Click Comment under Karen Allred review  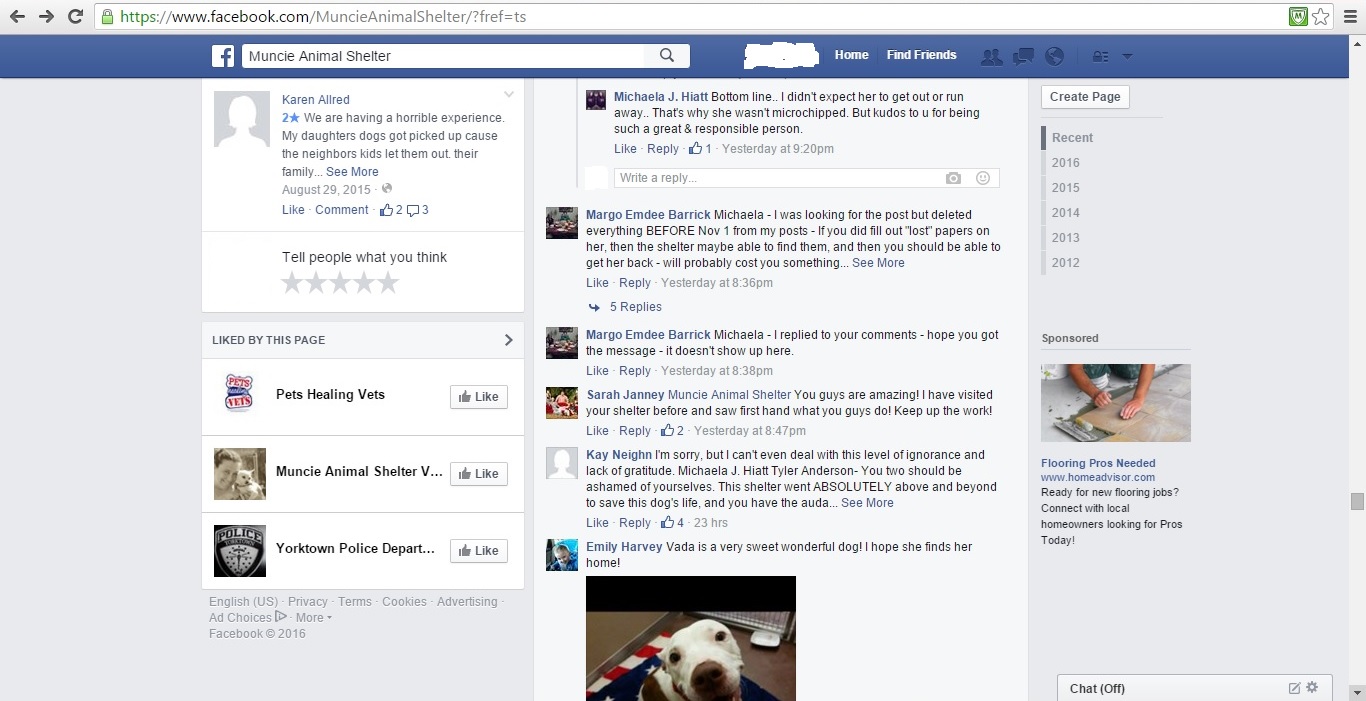pos(342,210)
